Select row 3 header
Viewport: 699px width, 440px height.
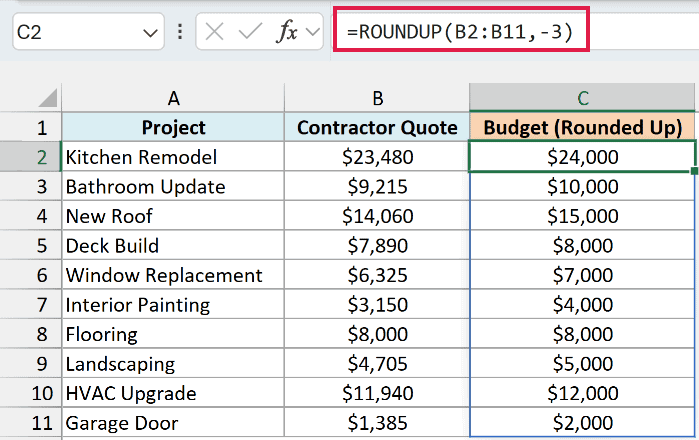(x=30, y=186)
